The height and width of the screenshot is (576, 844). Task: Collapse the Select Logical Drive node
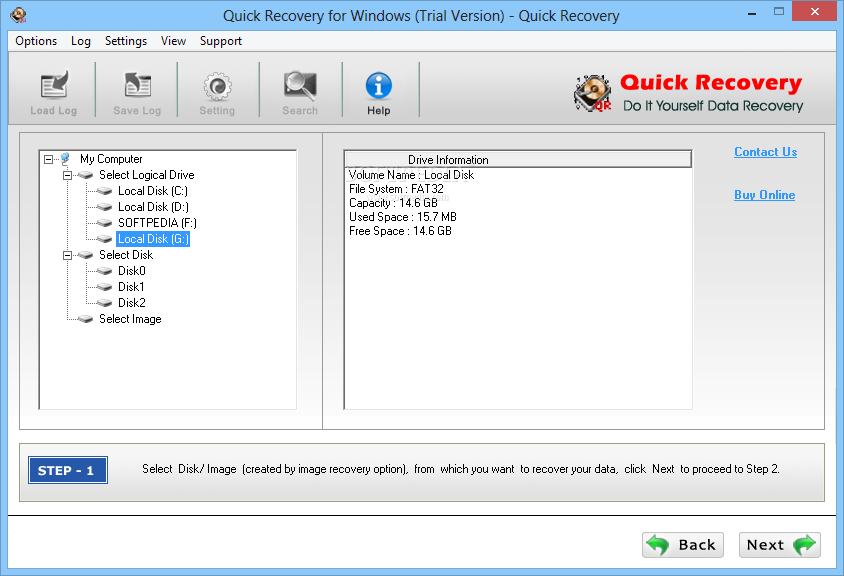[x=67, y=175]
